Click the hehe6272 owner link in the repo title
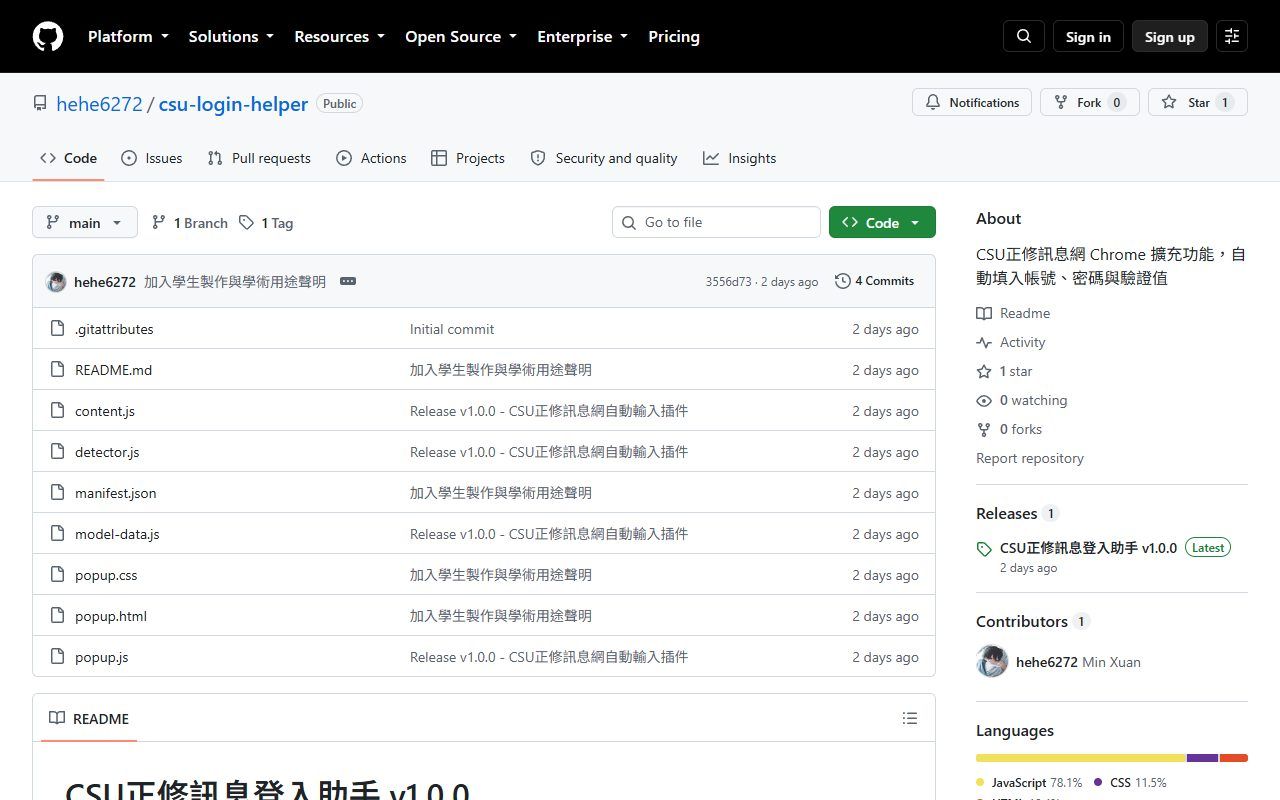 (x=99, y=104)
